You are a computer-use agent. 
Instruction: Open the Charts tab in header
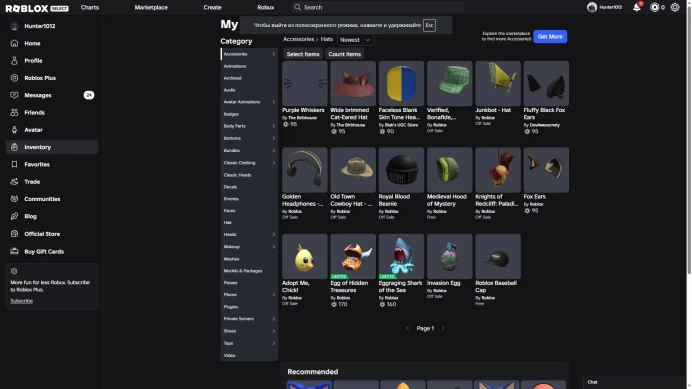pyautogui.click(x=90, y=7)
